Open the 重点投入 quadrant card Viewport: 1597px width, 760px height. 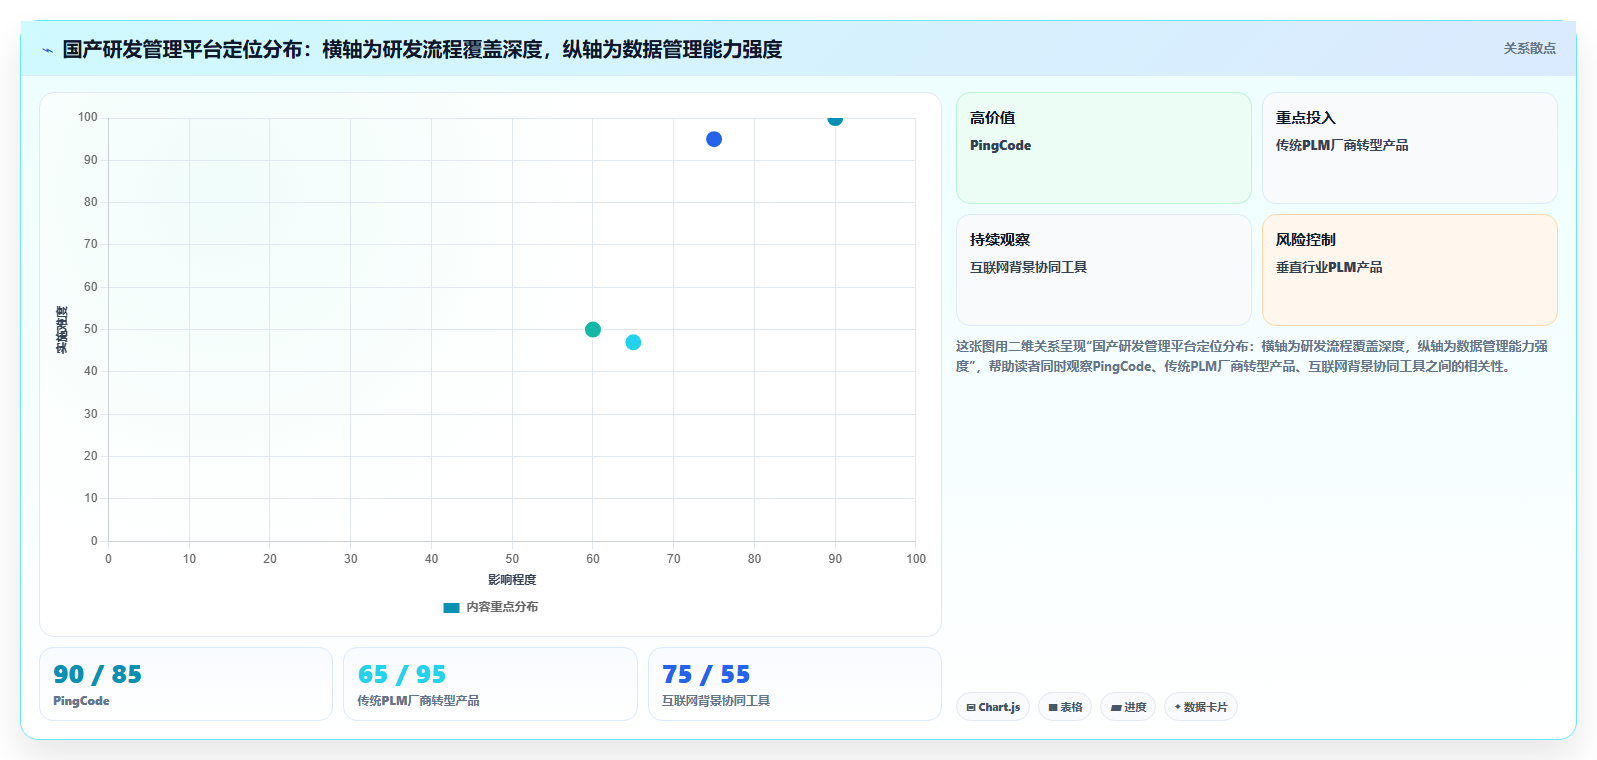coord(1409,148)
